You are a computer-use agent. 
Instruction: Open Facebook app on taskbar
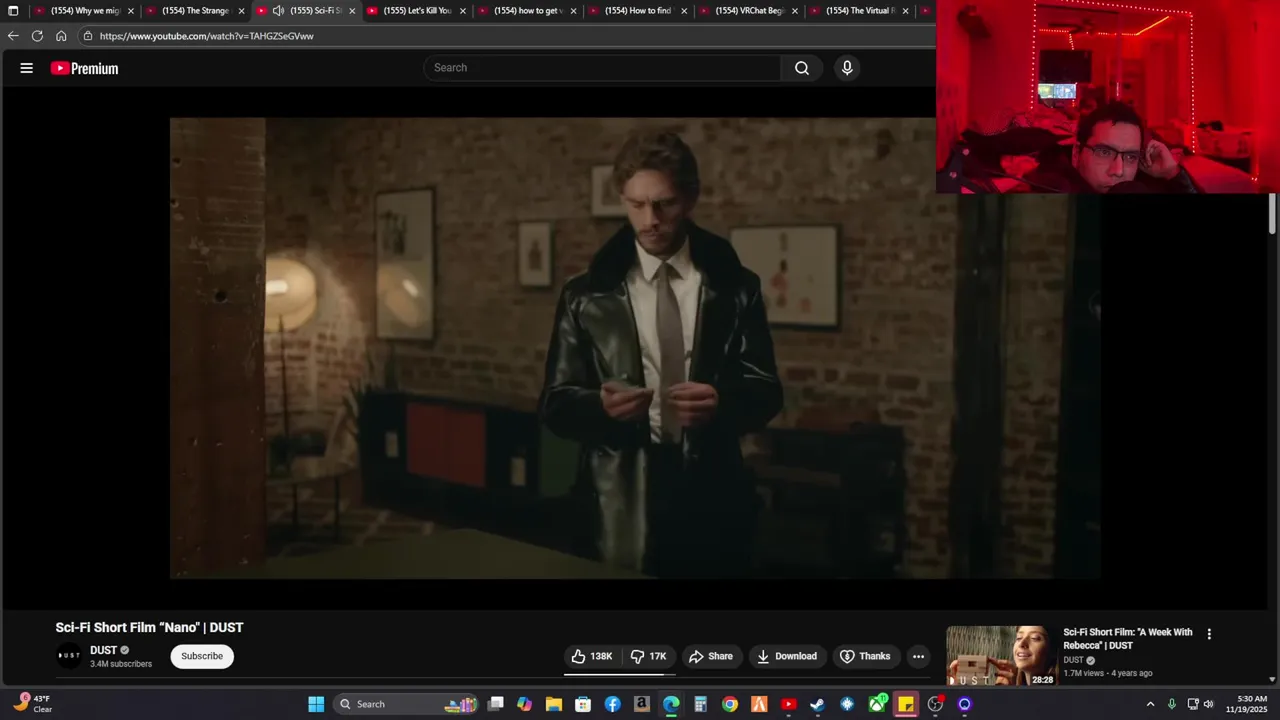pyautogui.click(x=613, y=704)
